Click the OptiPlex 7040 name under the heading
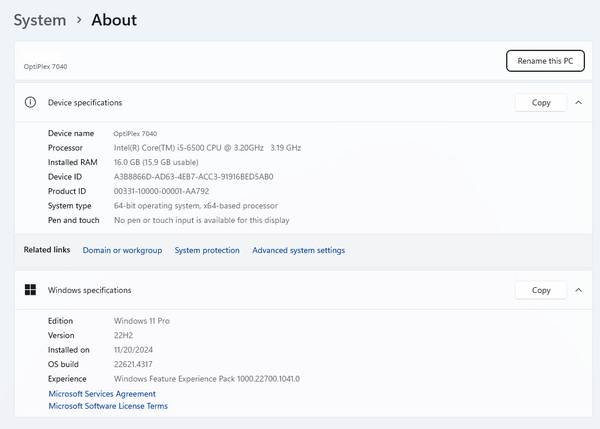 (46, 66)
